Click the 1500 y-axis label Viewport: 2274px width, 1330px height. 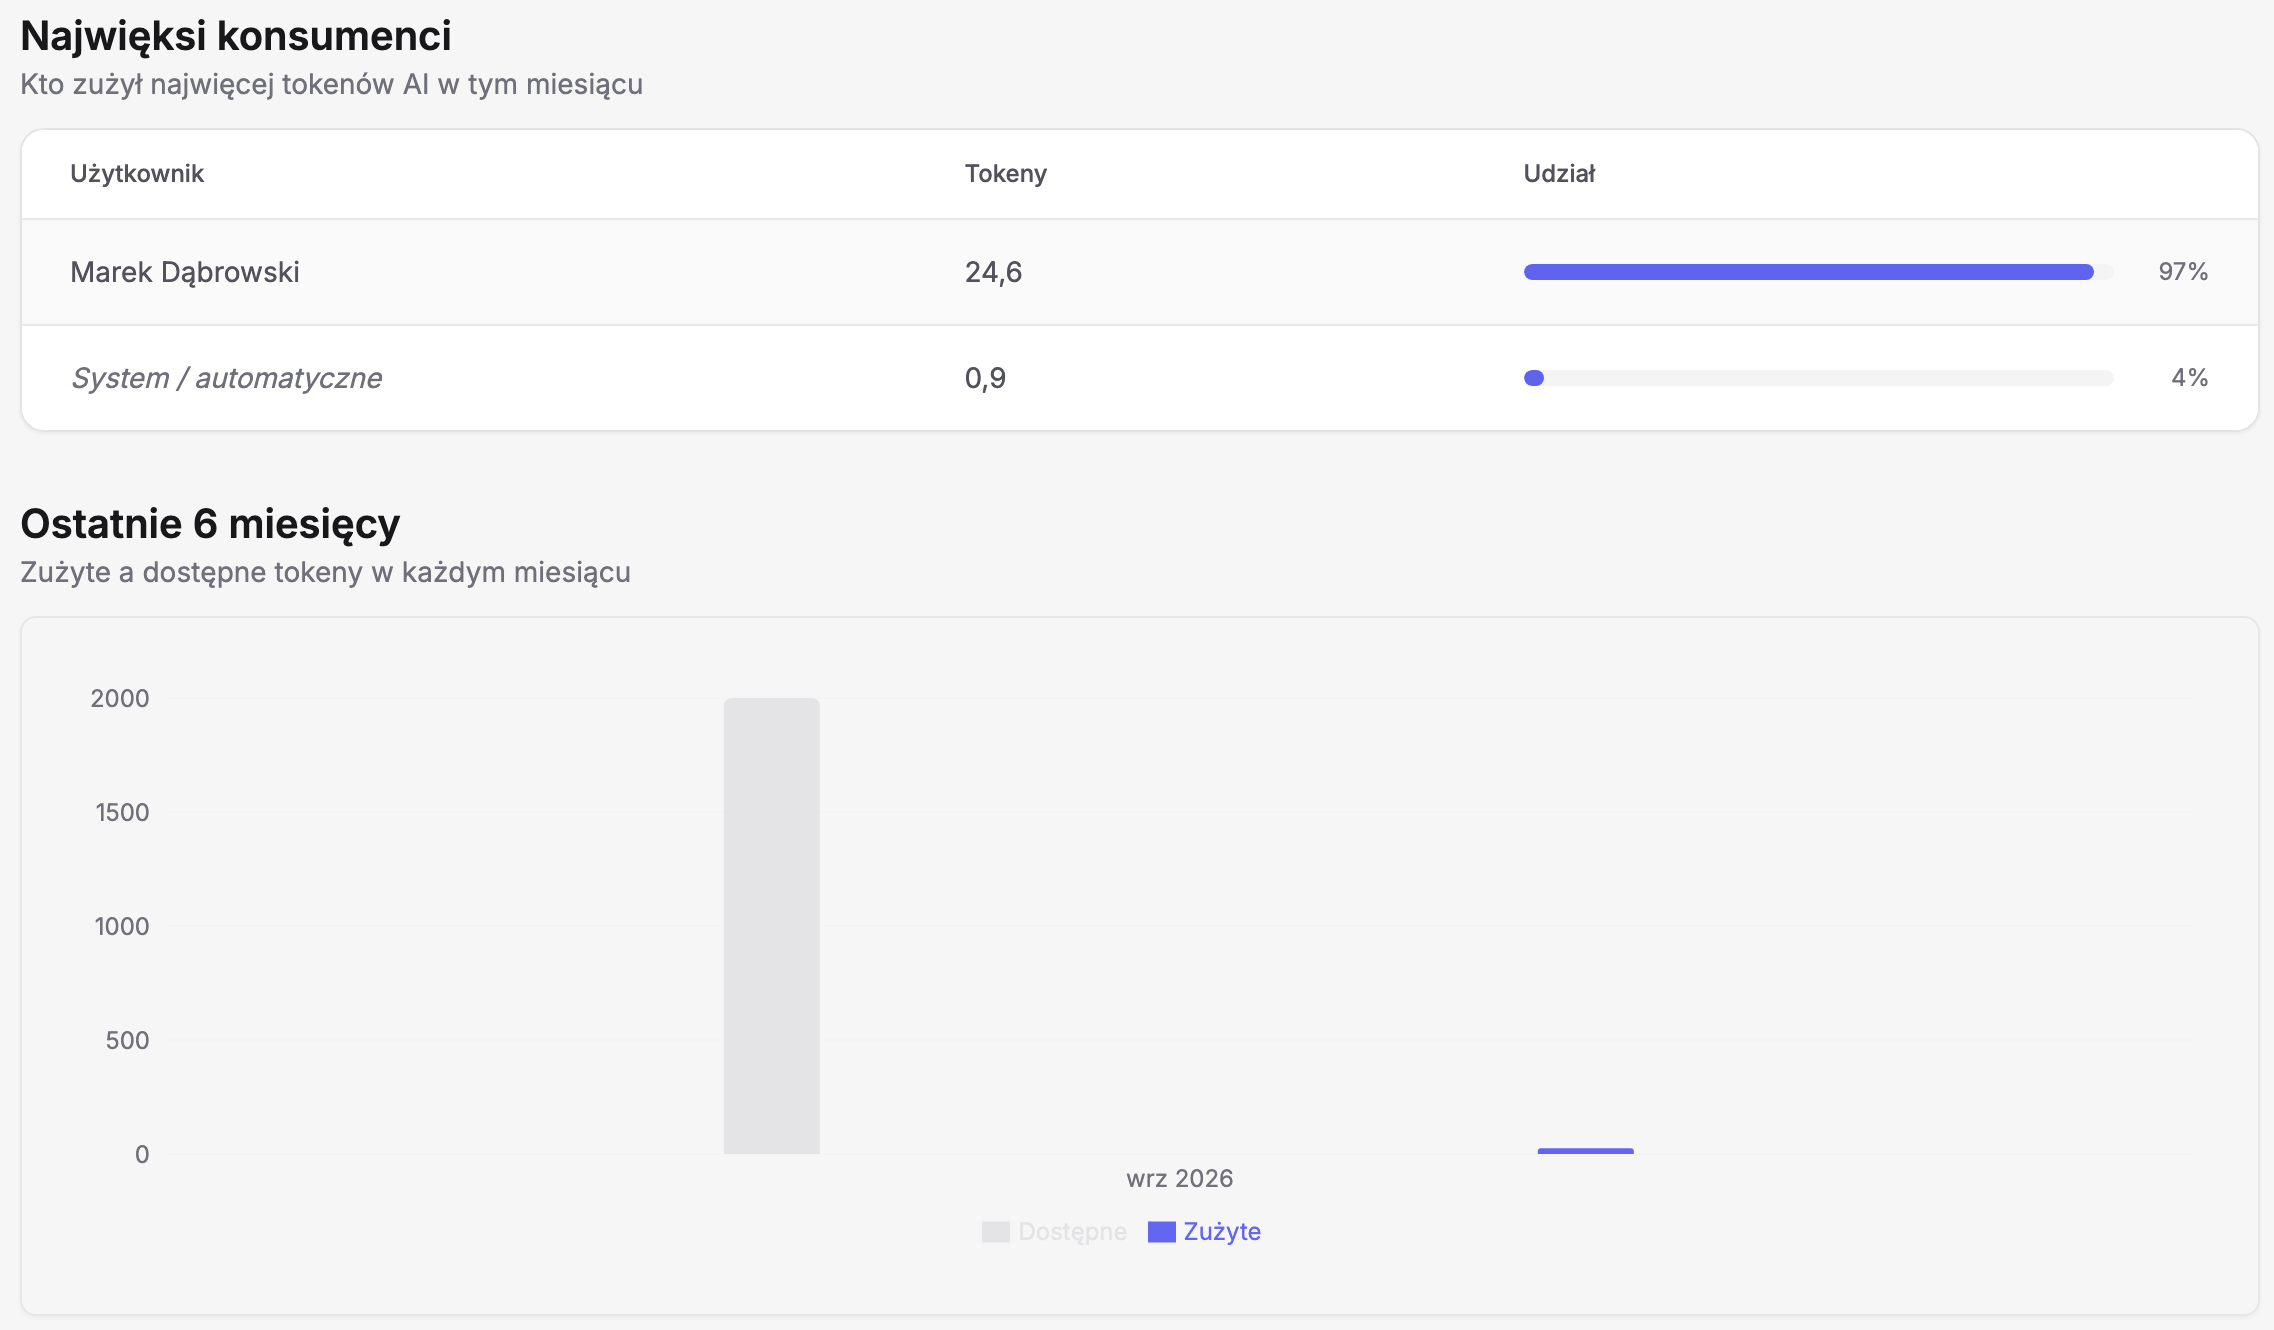(x=122, y=812)
